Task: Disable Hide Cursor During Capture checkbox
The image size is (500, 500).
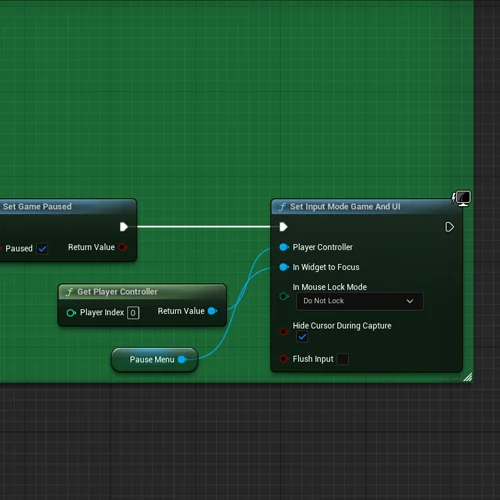Action: 302,337
